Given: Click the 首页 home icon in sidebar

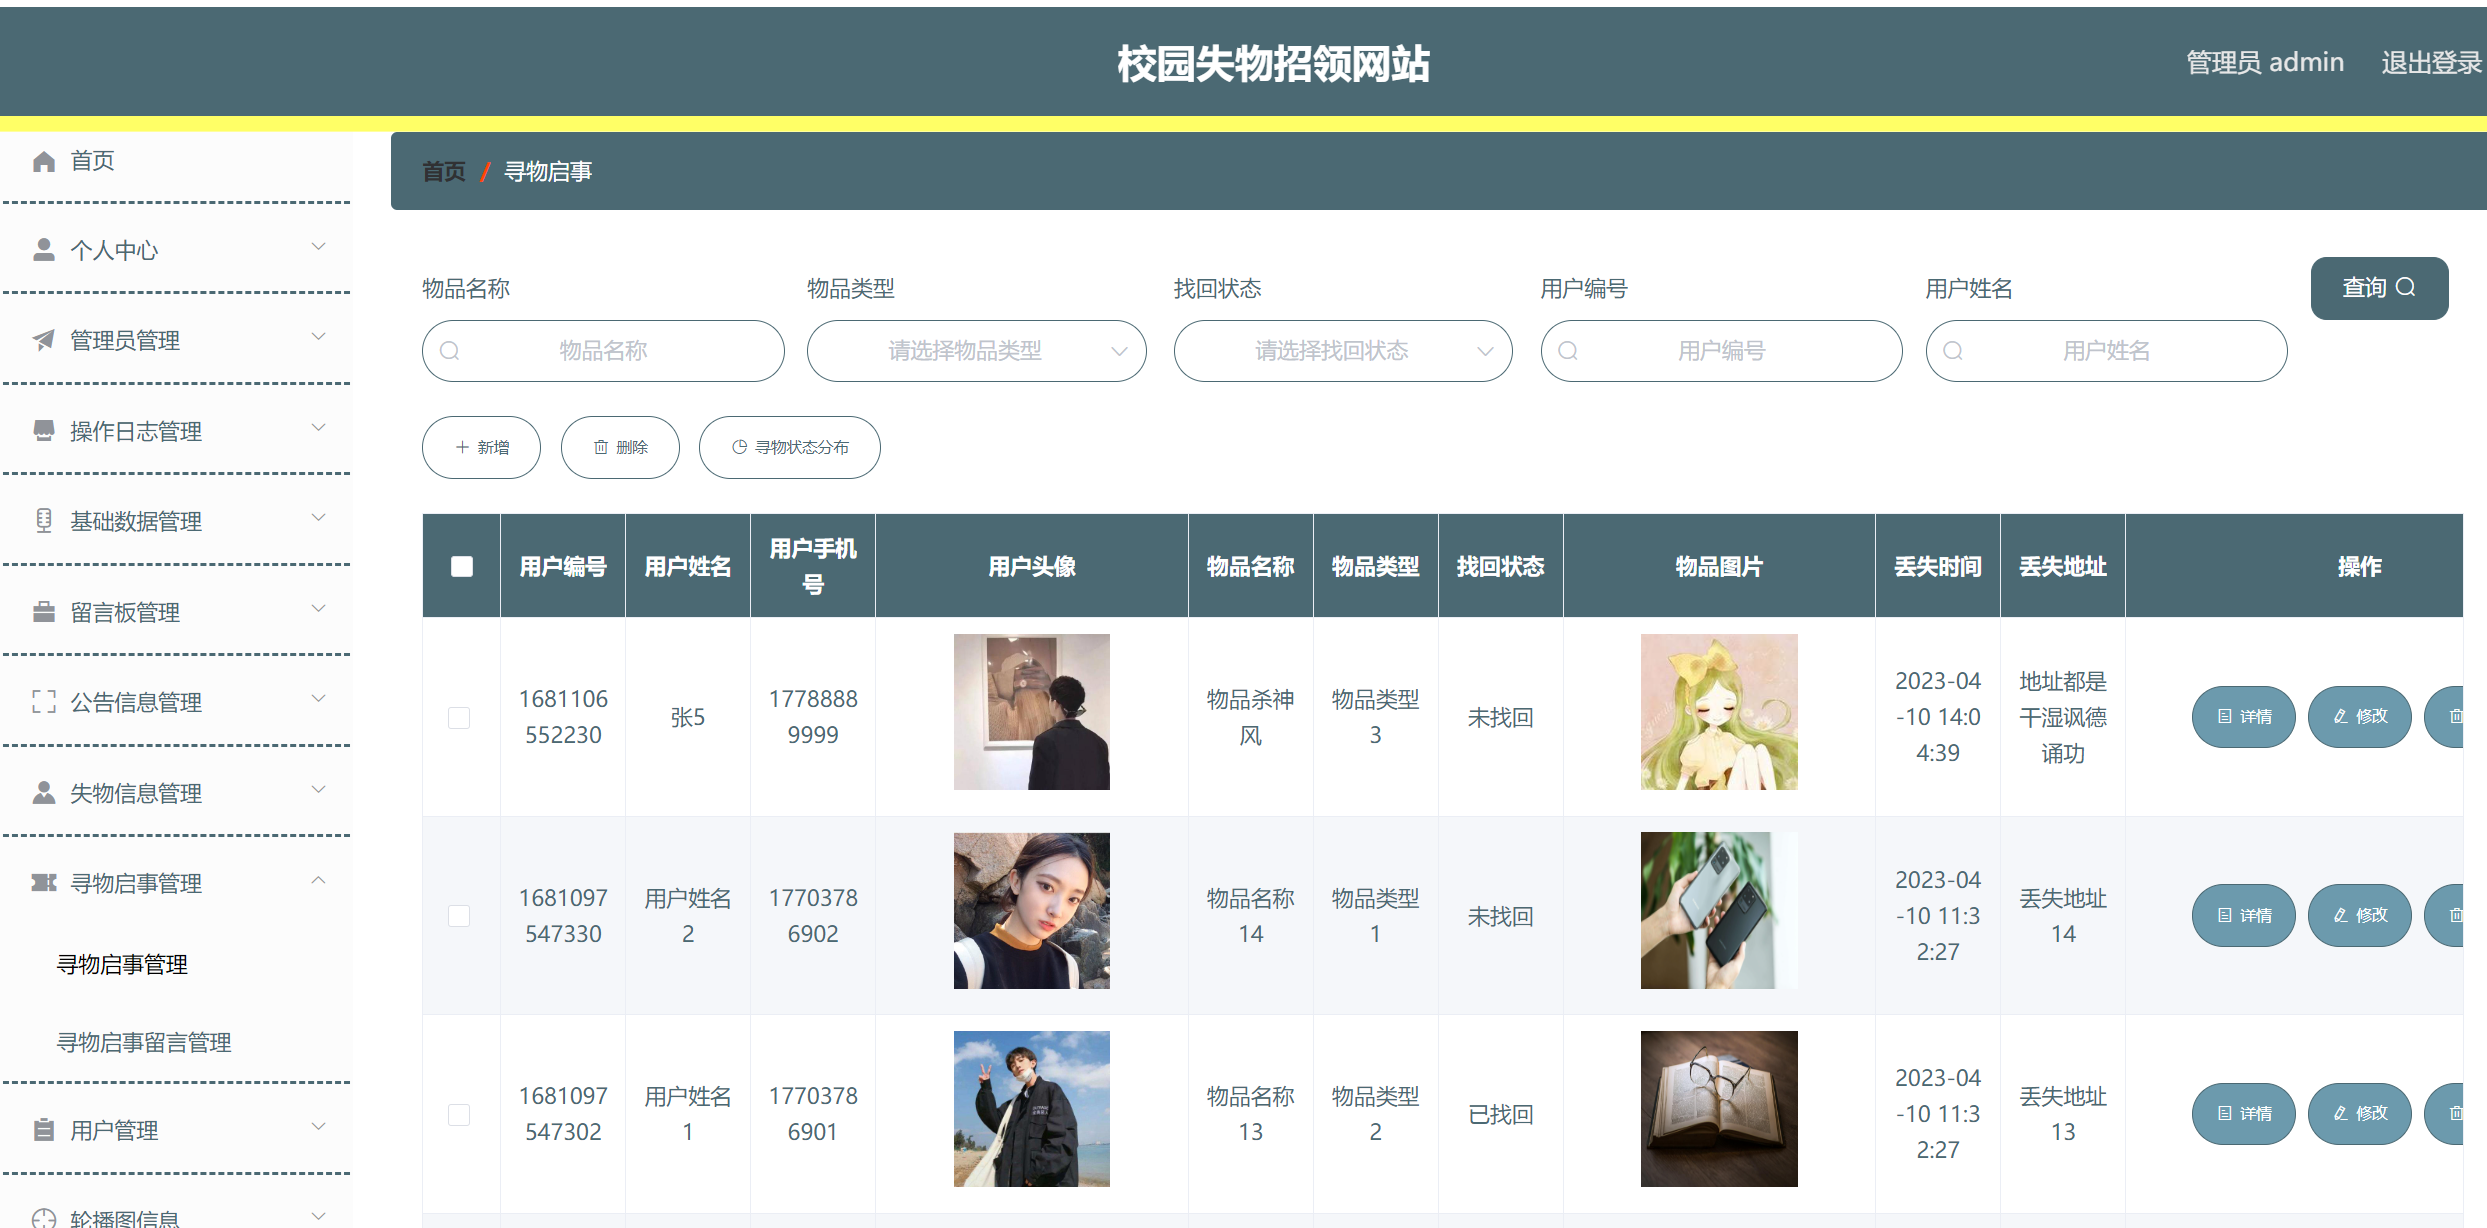Looking at the screenshot, I should (44, 160).
